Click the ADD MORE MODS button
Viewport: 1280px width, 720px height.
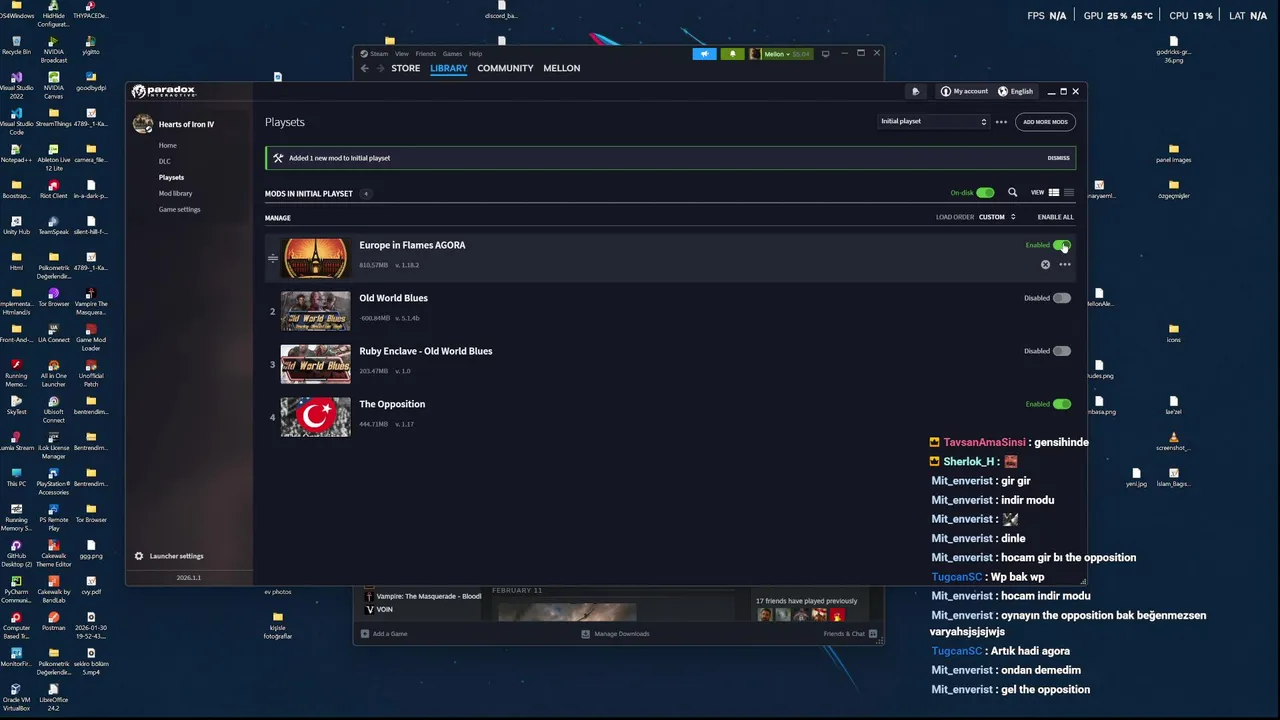[1045, 122]
